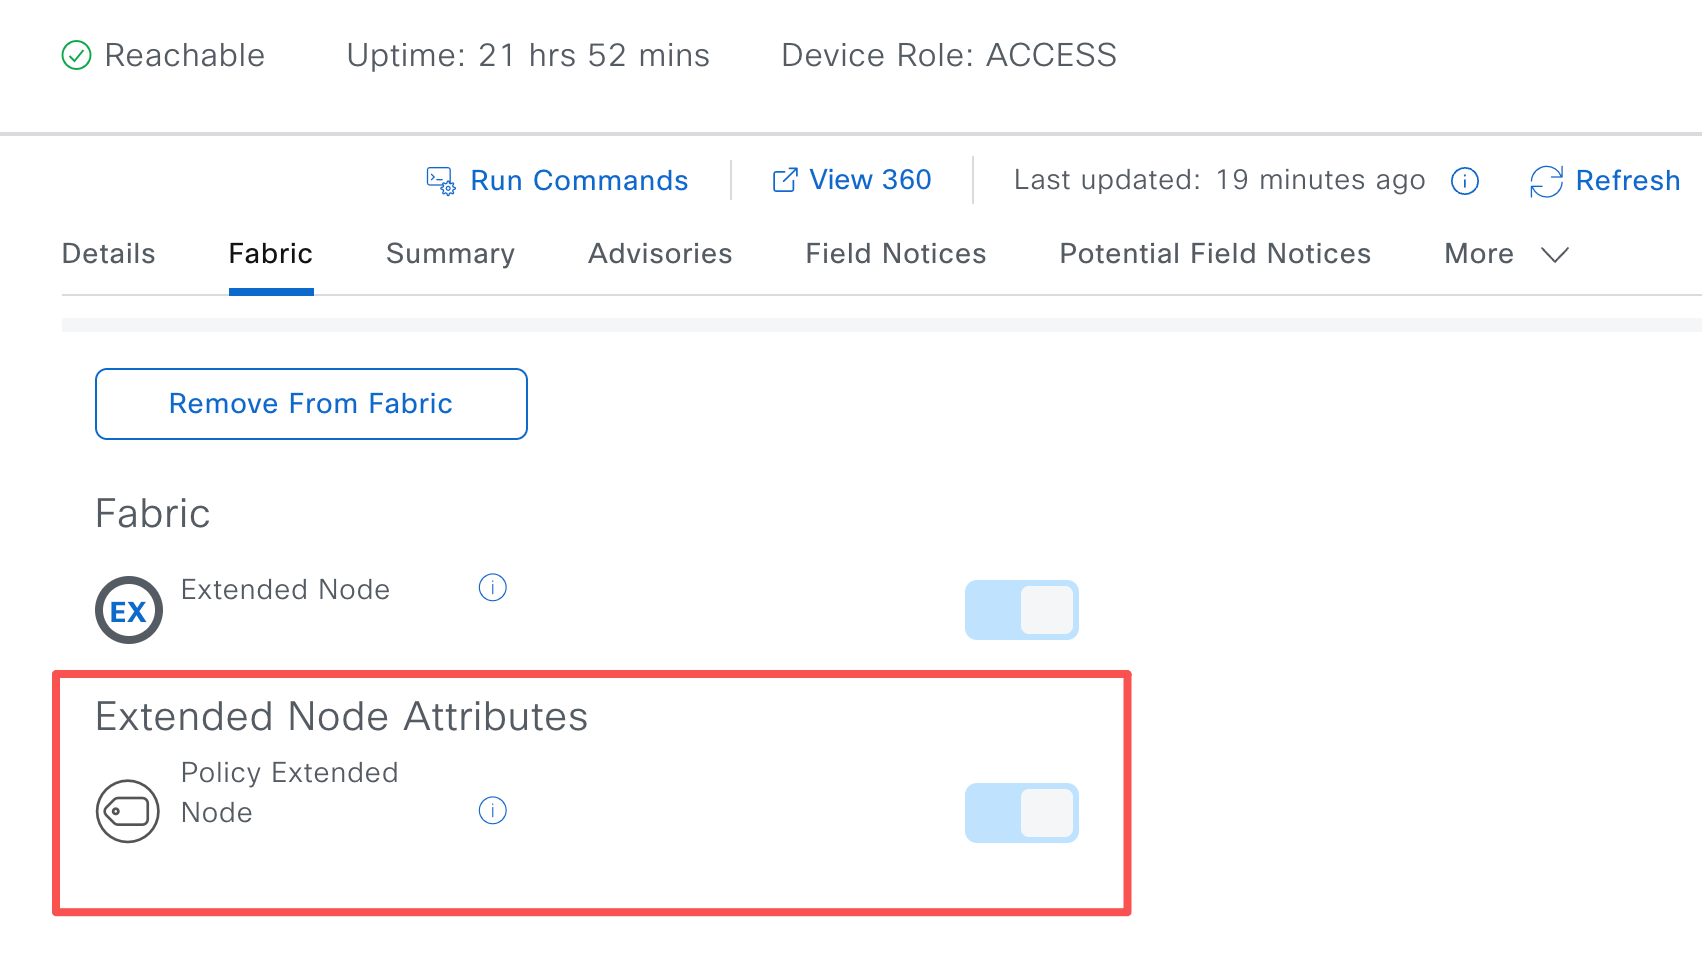Viewport: 1702px width, 970px height.
Task: Select the Advisories tab
Action: 660,254
